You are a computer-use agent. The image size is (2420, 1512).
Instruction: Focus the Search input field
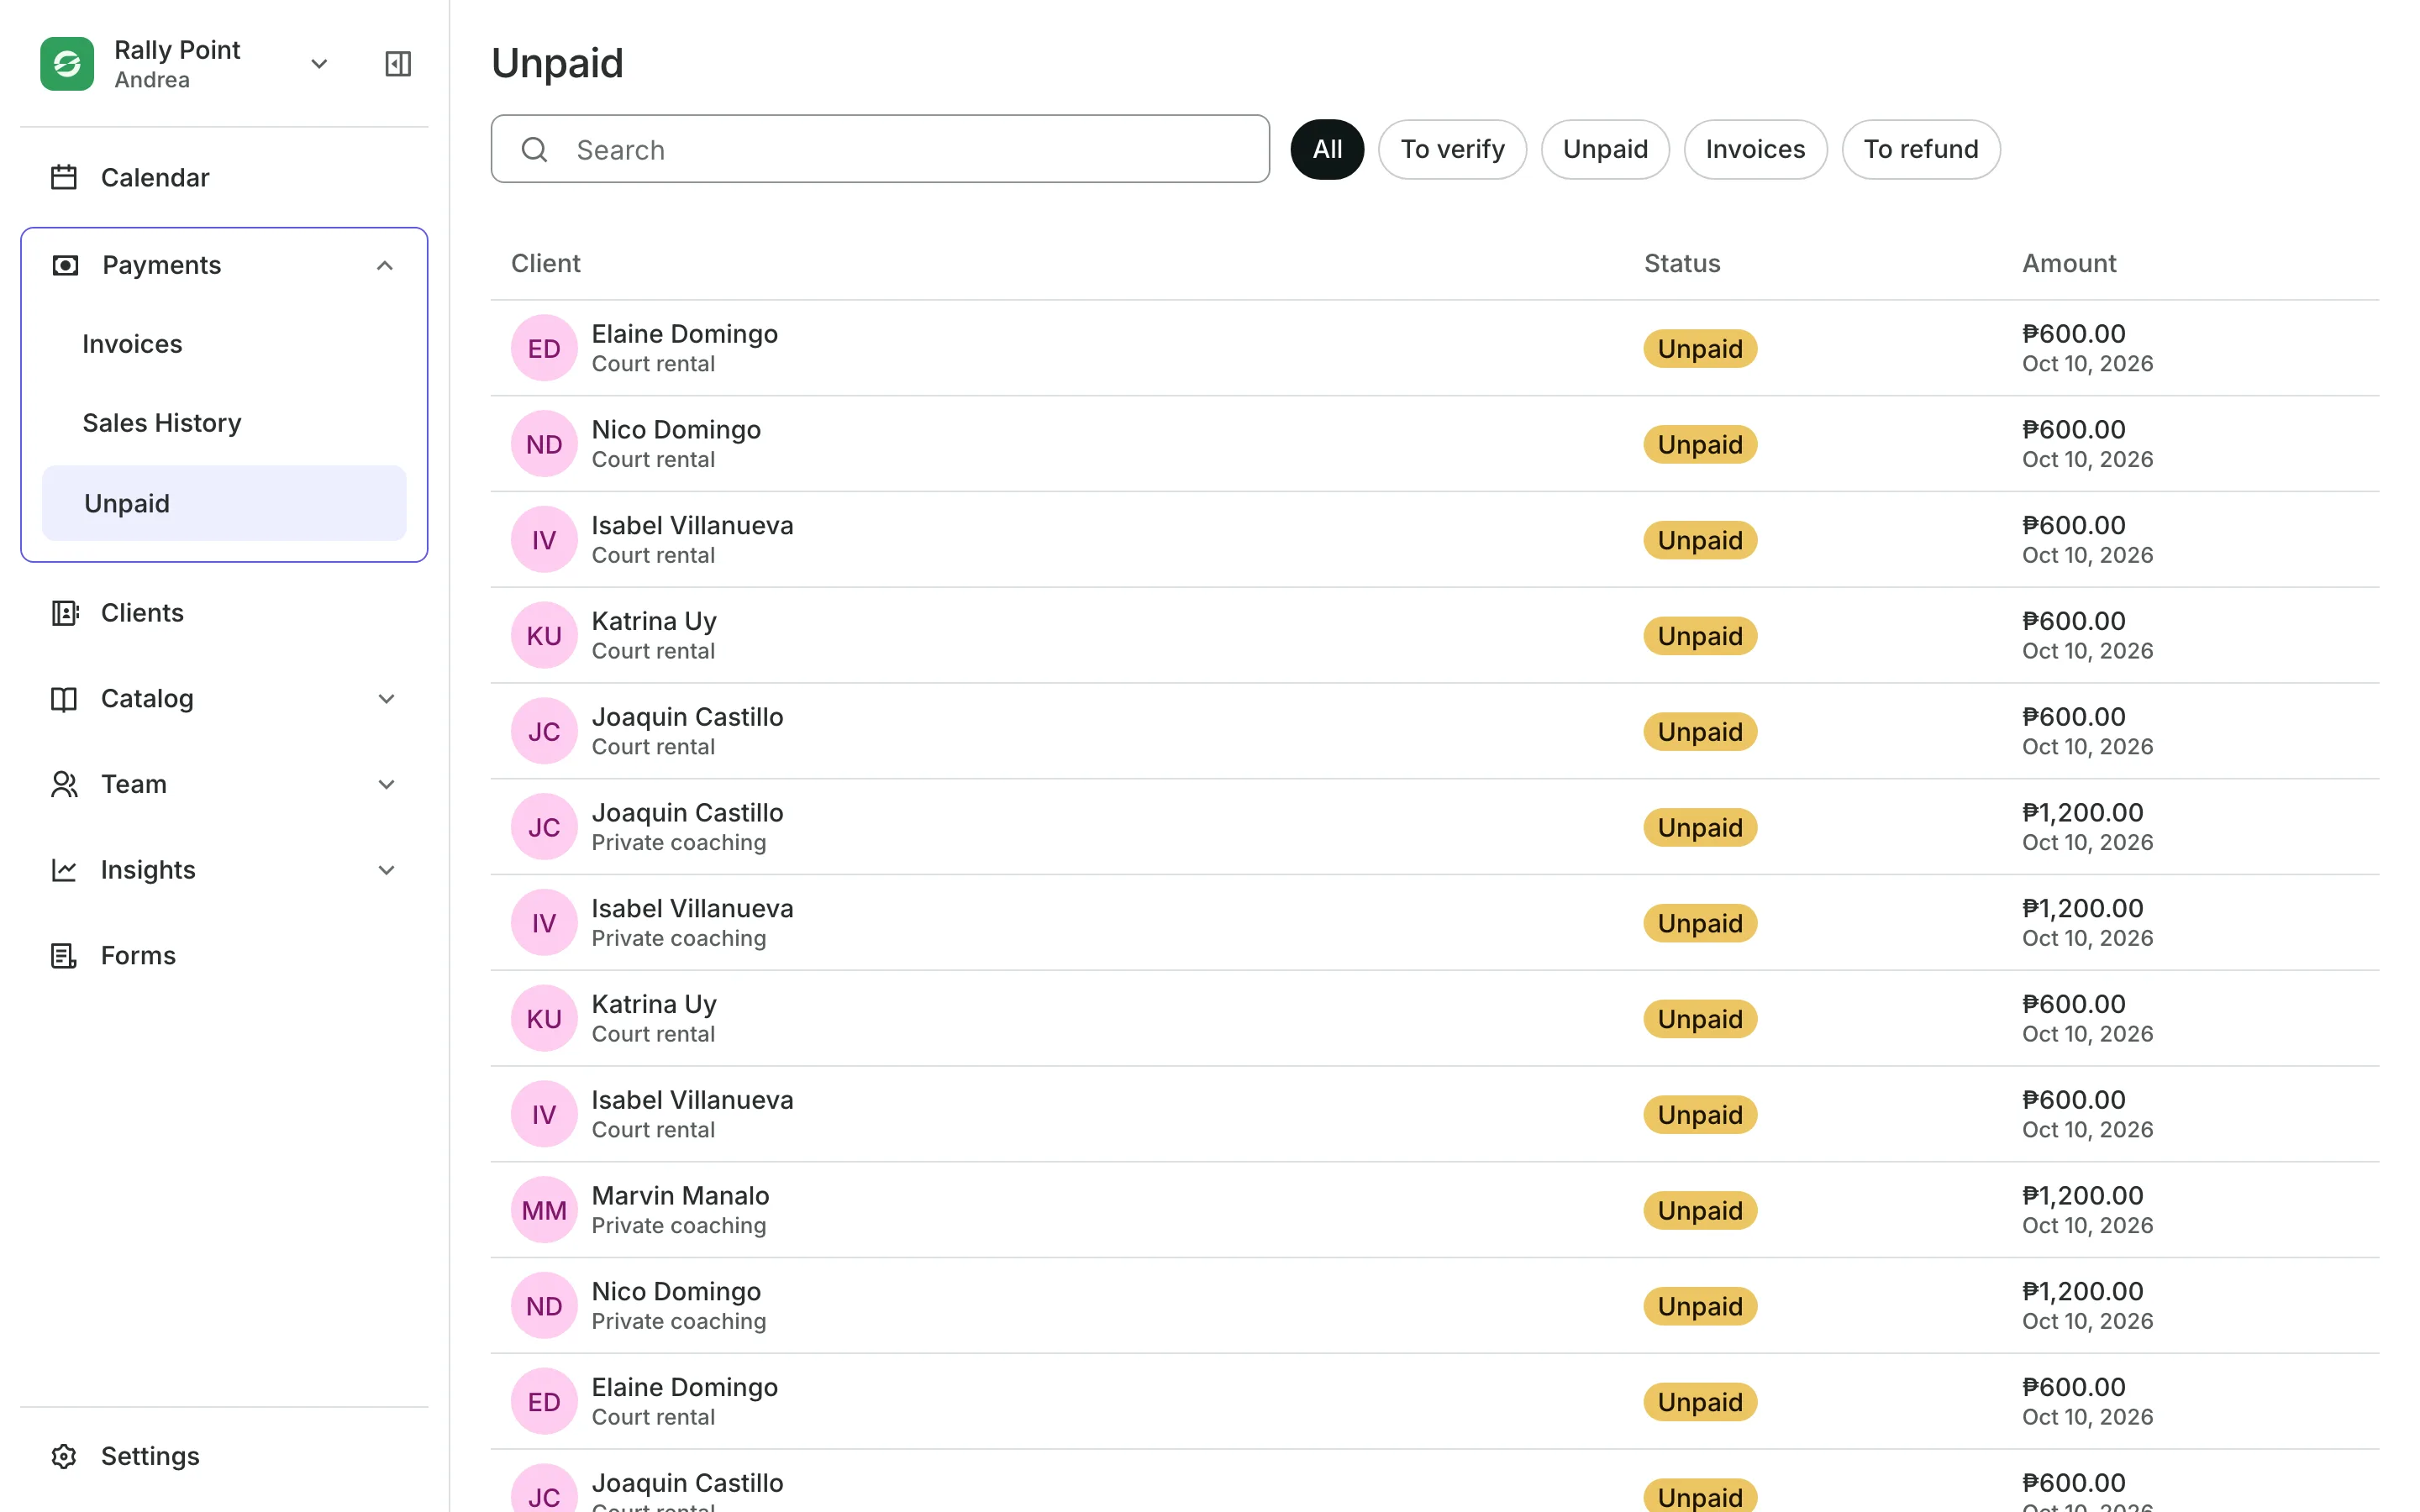coord(880,149)
